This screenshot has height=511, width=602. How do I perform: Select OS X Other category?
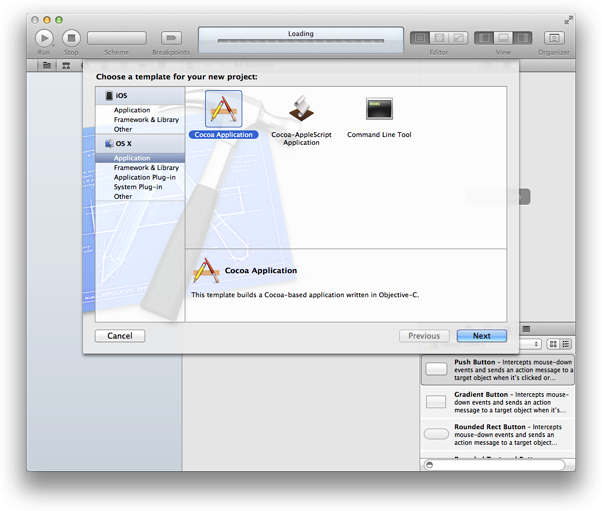[x=123, y=197]
